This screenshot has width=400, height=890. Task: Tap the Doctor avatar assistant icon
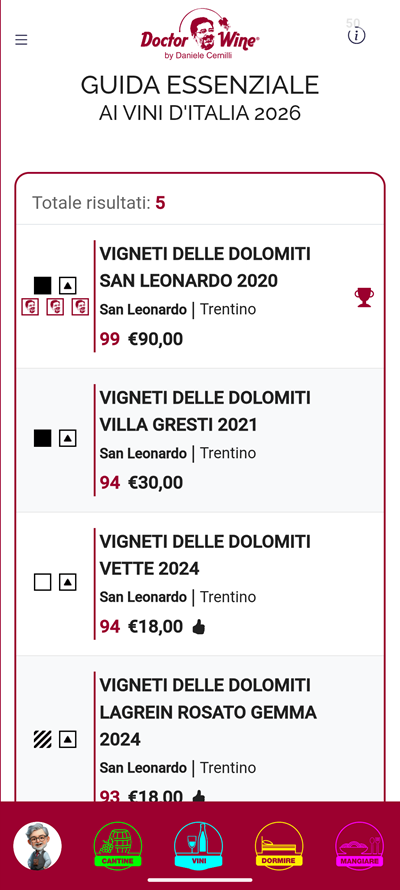(37, 846)
